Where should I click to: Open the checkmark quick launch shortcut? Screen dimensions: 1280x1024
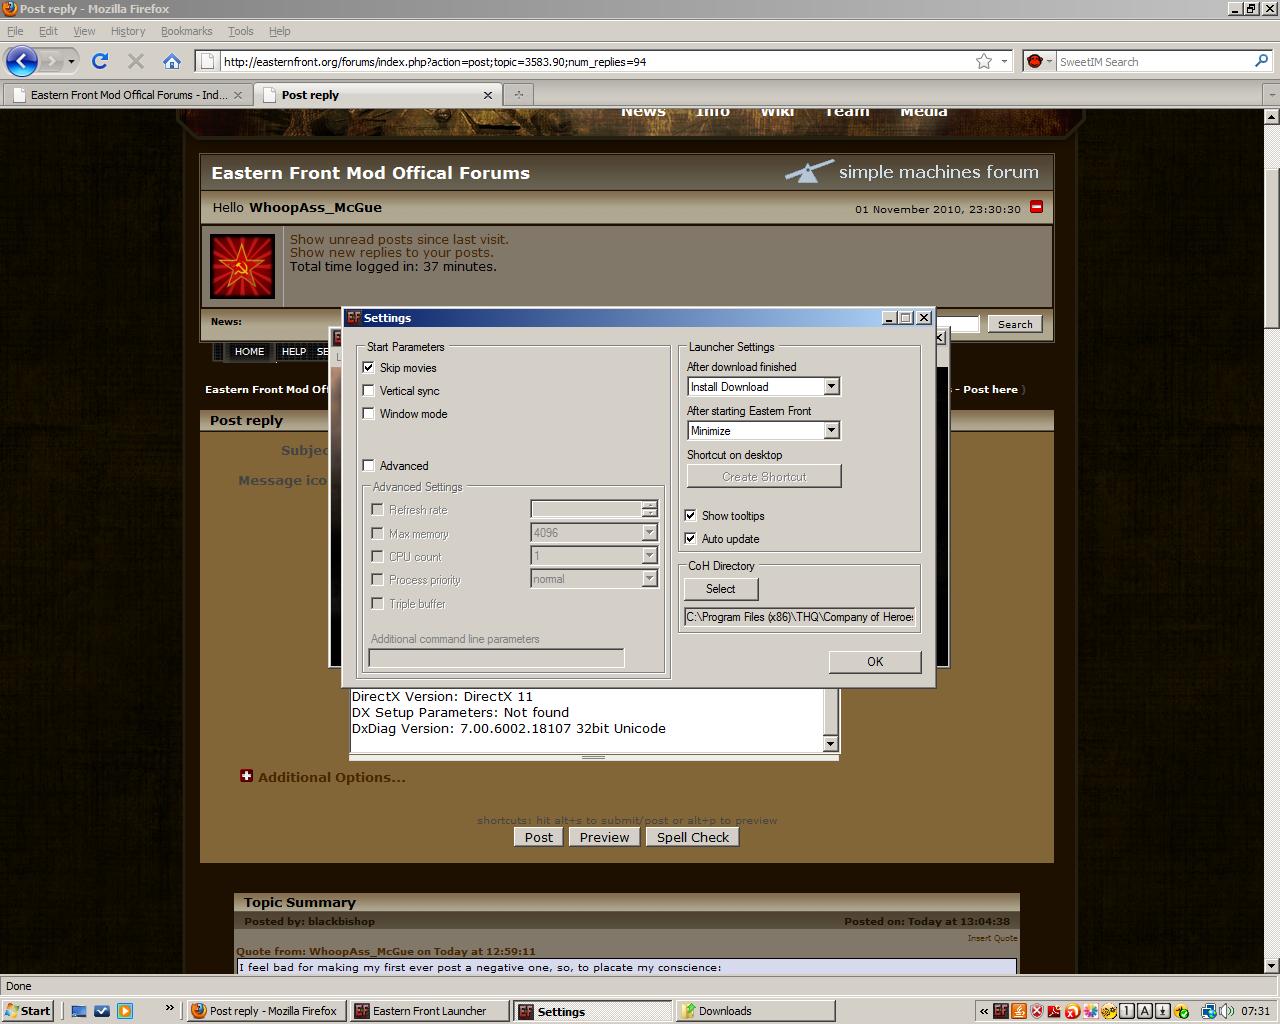click(x=102, y=1011)
